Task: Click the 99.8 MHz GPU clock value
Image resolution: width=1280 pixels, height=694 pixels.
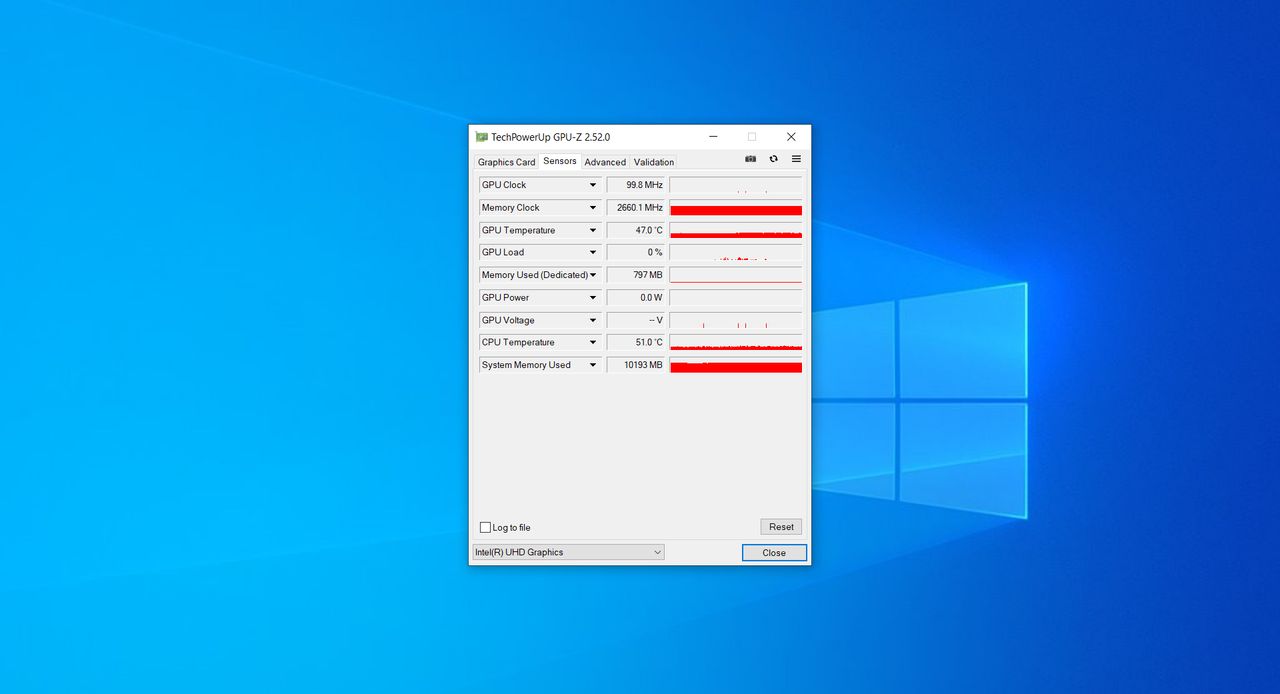Action: click(x=636, y=185)
